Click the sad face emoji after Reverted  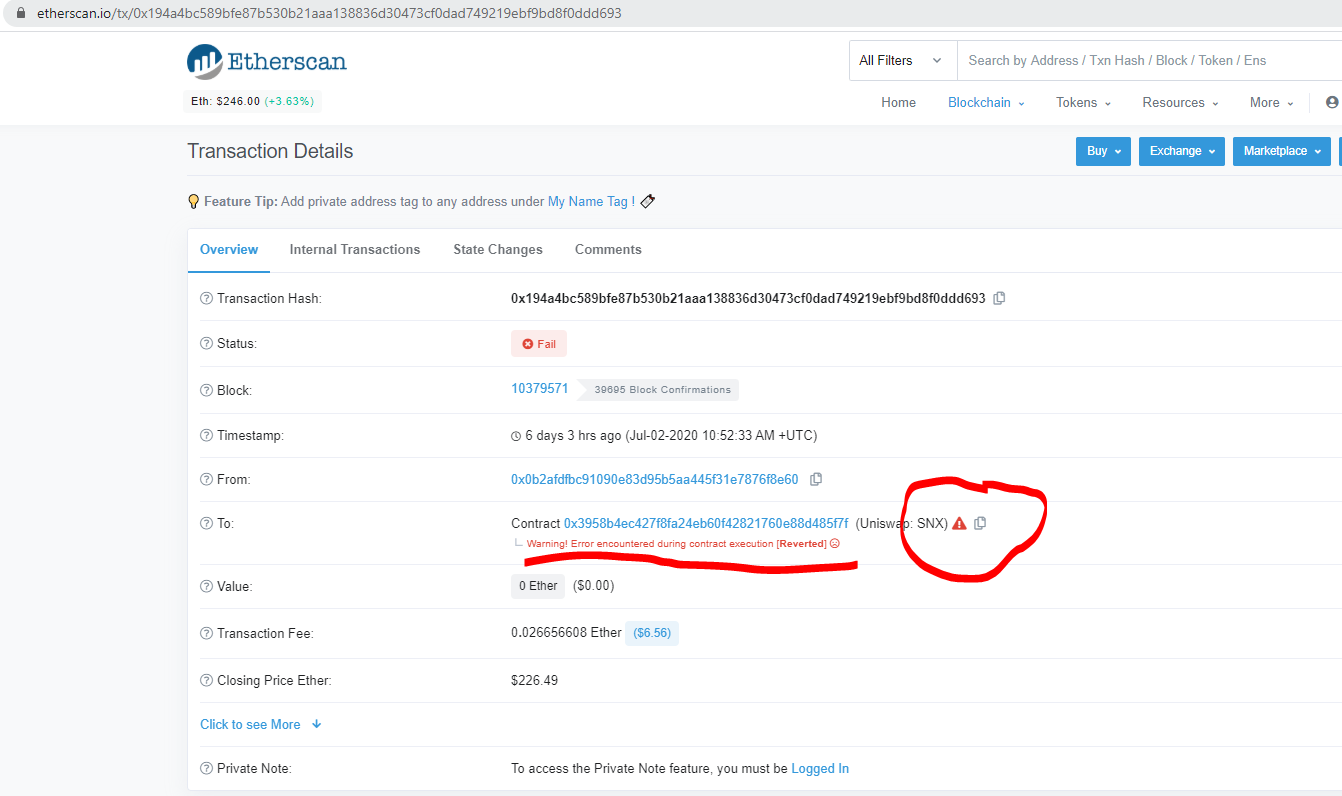(834, 543)
